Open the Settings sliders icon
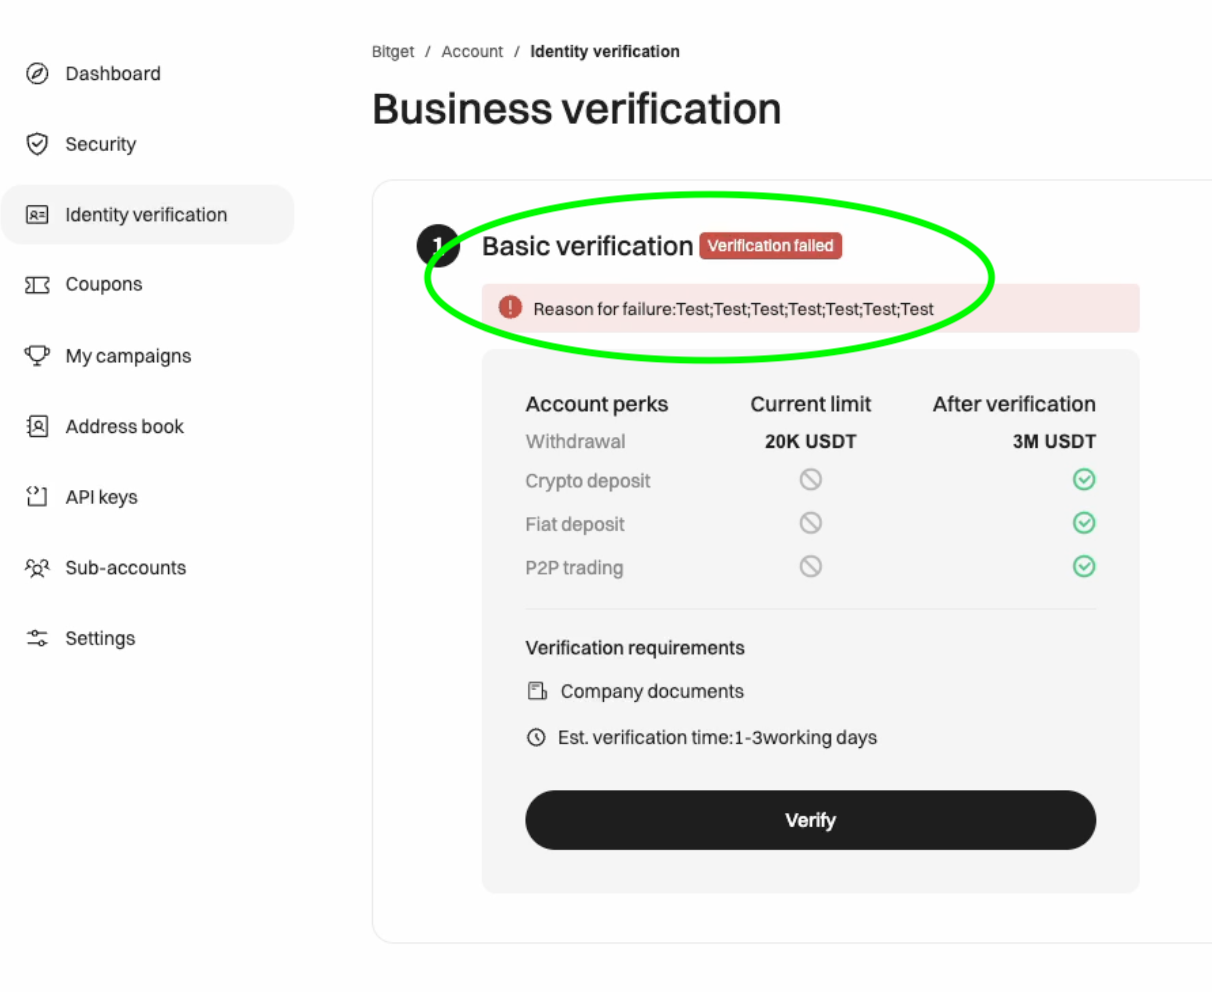 pyautogui.click(x=36, y=638)
